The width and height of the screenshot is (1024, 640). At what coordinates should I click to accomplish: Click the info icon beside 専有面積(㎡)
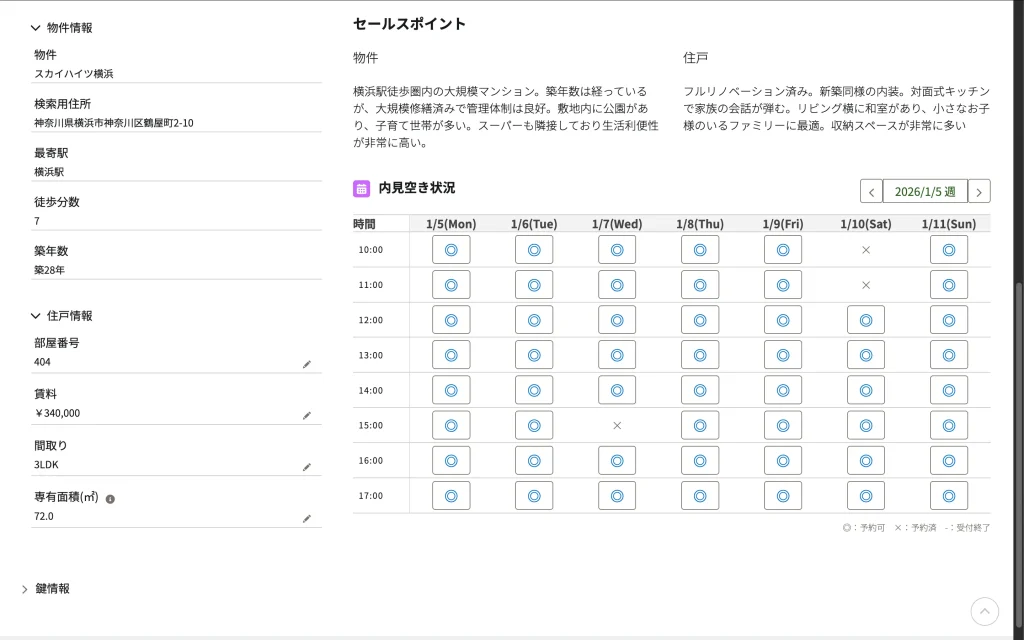point(110,498)
